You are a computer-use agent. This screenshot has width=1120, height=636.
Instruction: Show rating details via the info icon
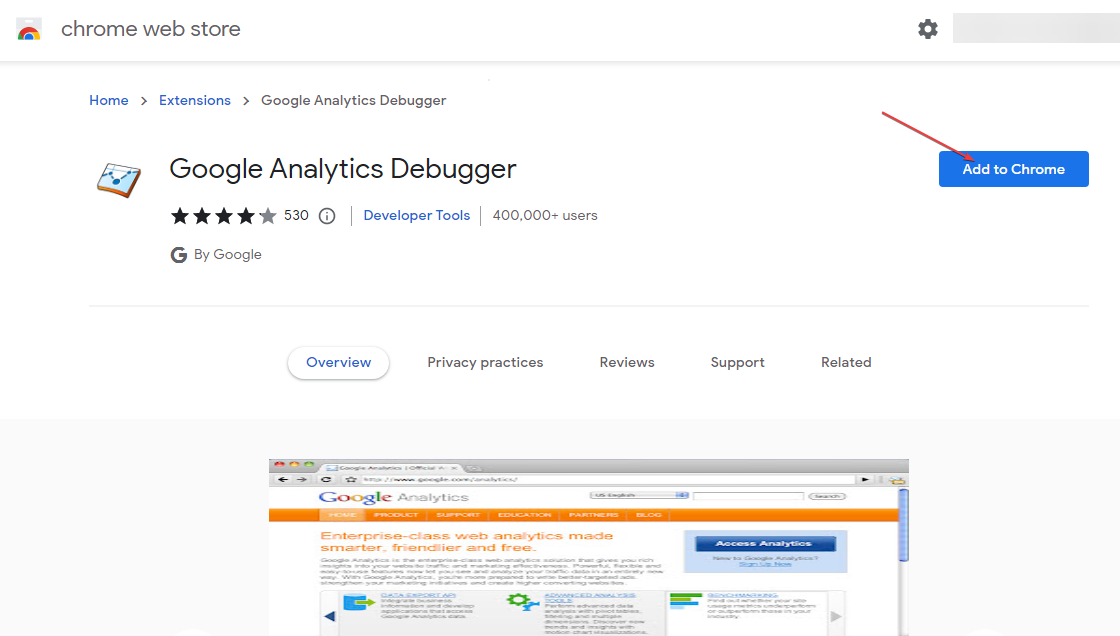coord(326,216)
